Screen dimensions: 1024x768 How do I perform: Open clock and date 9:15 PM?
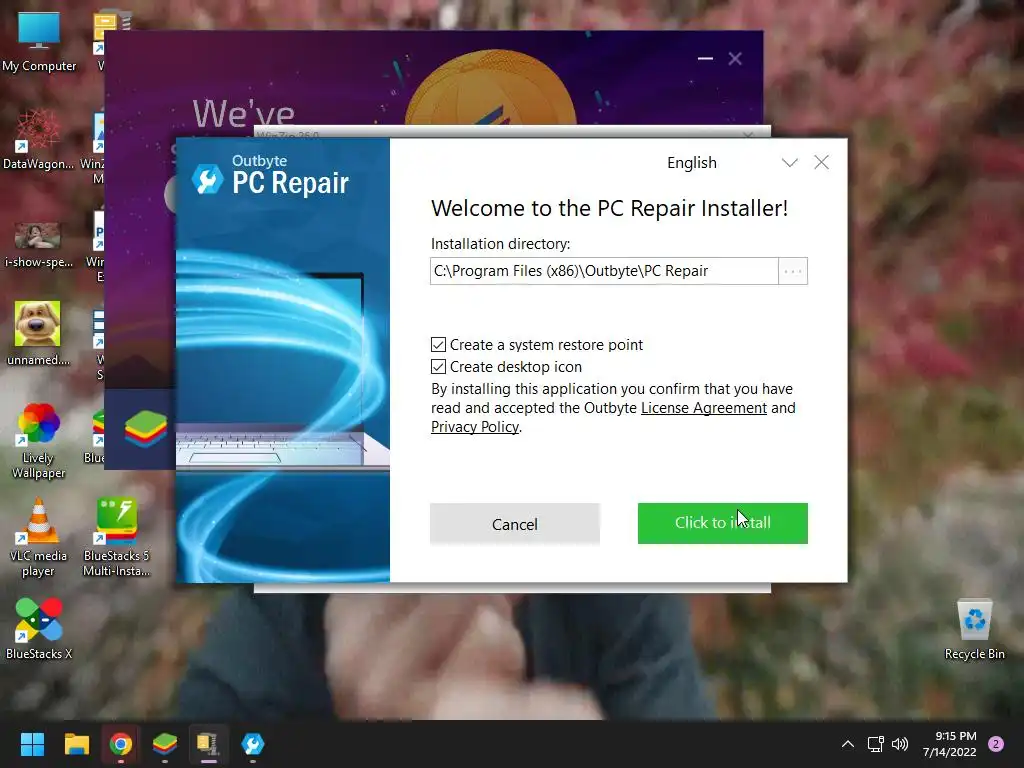(950, 744)
